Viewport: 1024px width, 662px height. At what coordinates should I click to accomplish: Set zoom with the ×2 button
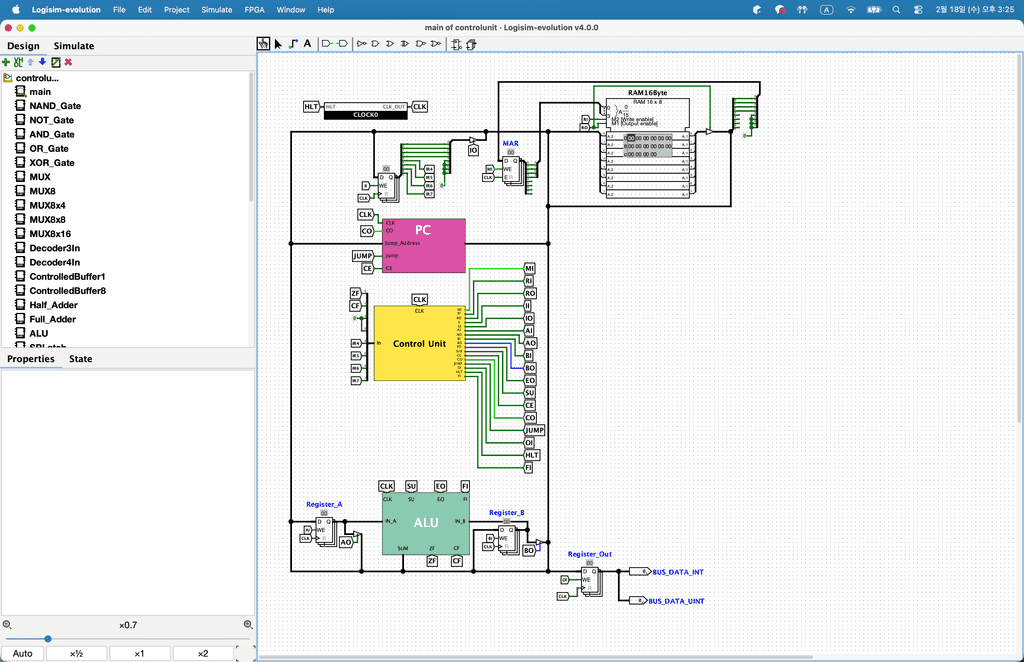[203, 654]
